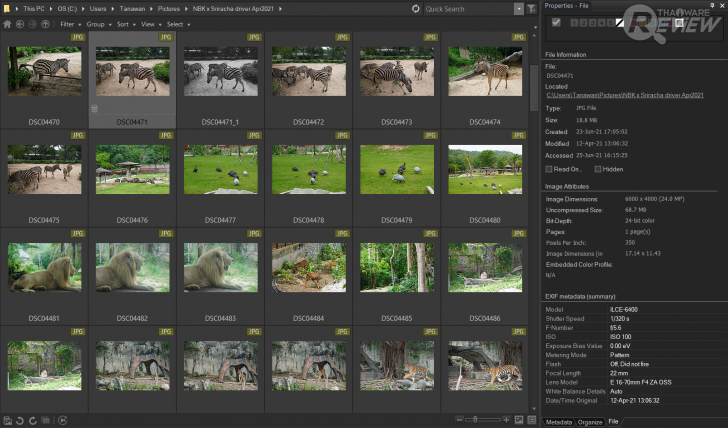
Task: Click the Home navigation icon
Action: click(8, 23)
